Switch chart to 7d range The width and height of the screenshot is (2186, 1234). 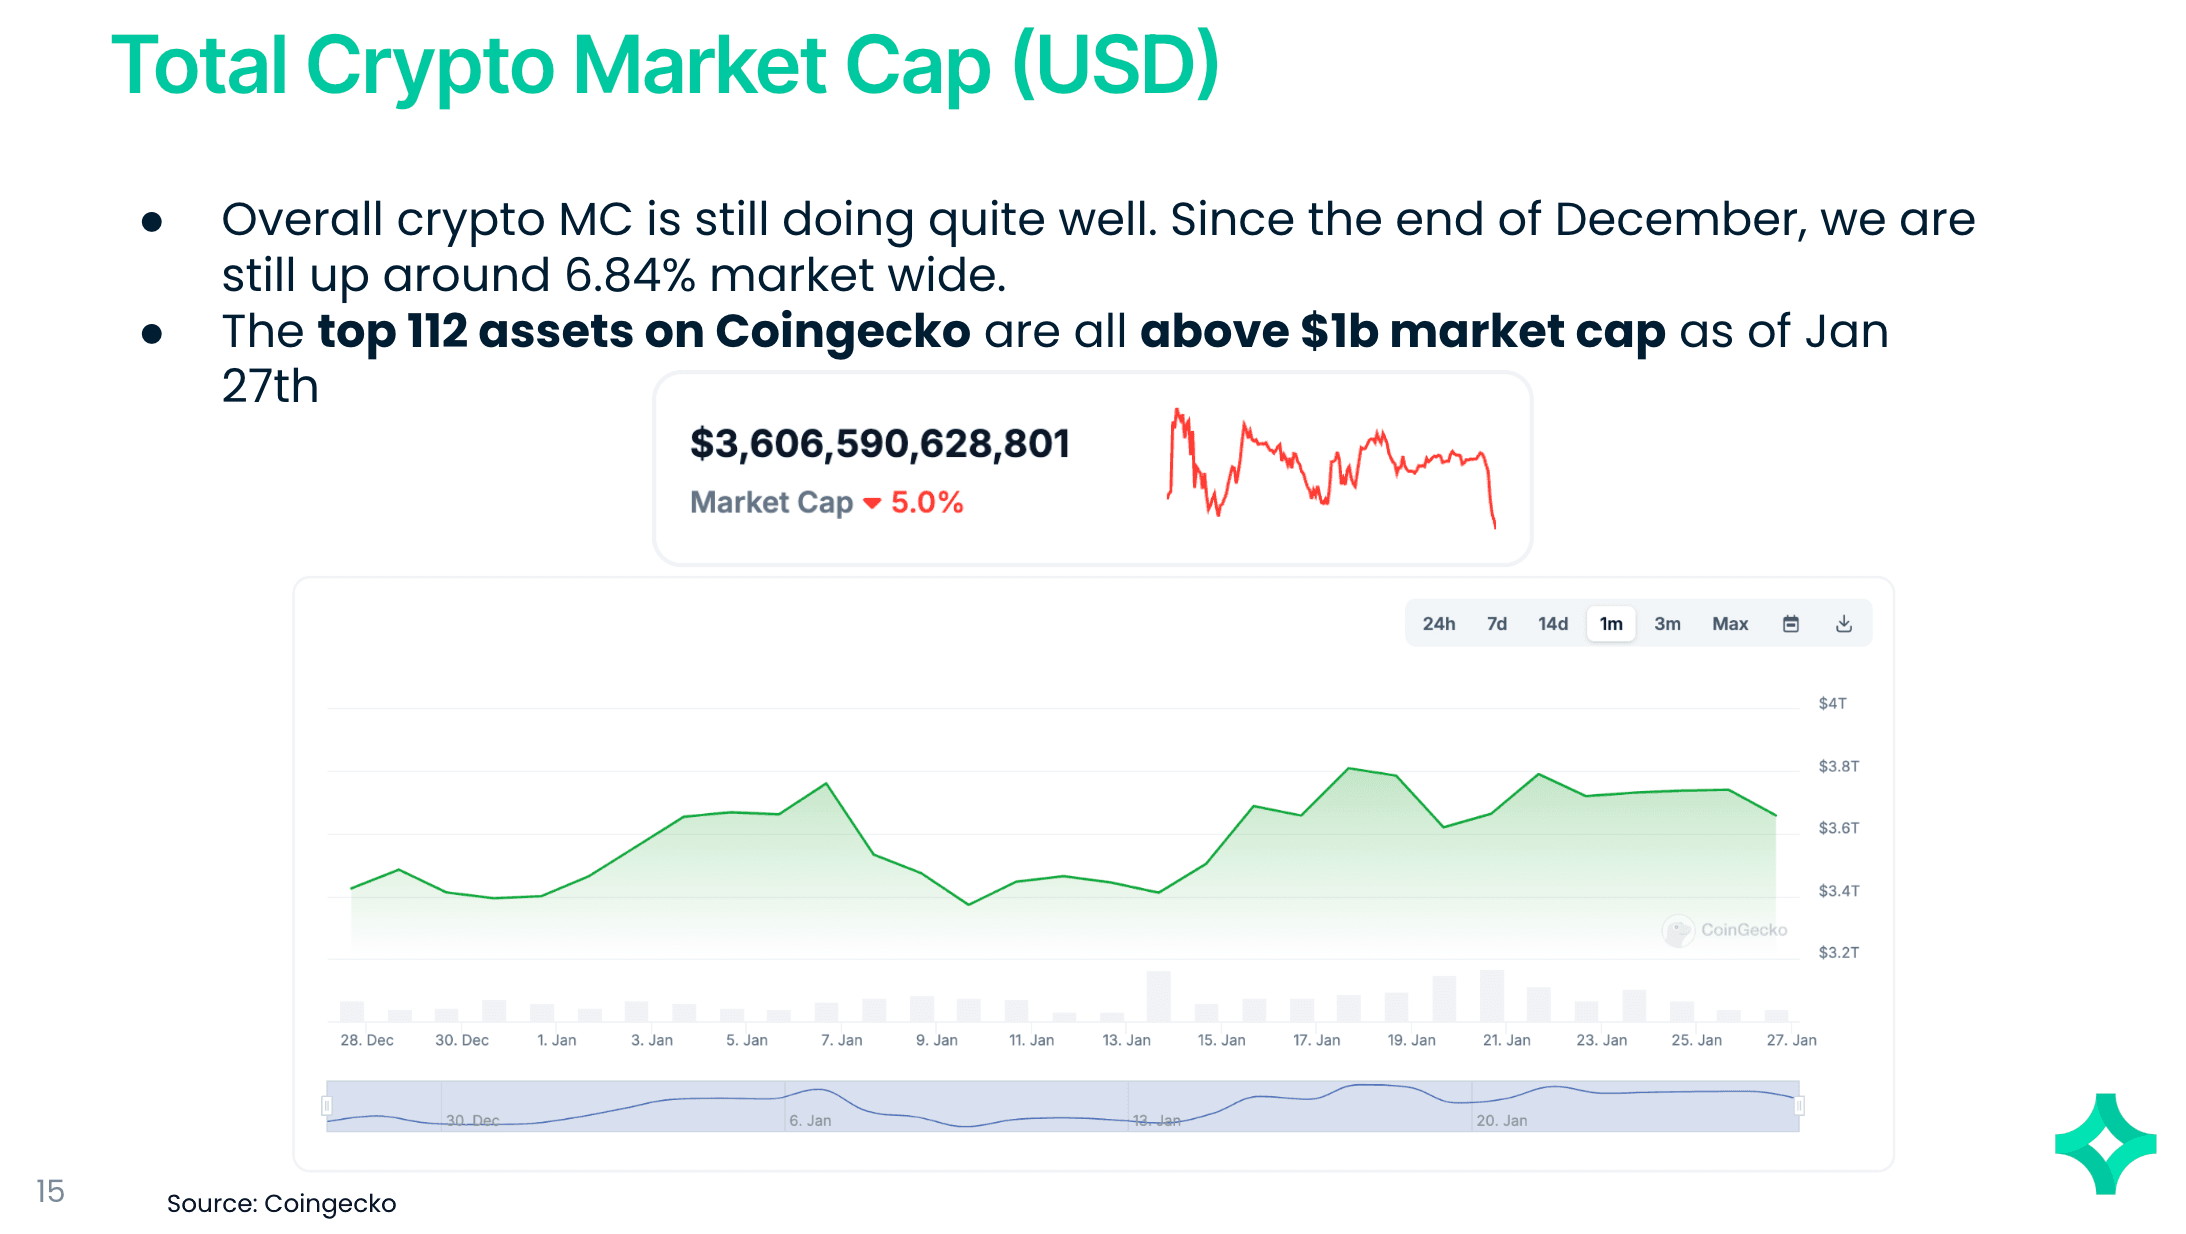[1496, 624]
